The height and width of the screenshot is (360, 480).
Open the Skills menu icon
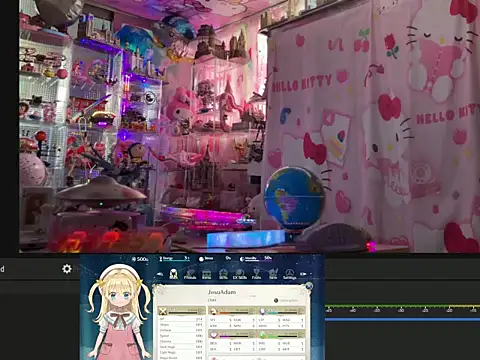point(223,274)
